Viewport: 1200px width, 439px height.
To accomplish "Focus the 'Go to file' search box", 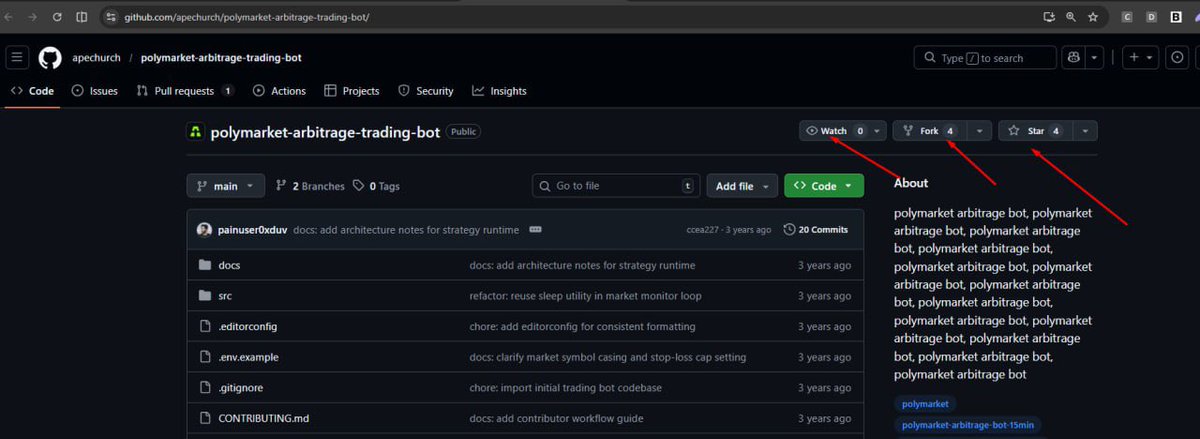I will click(616, 186).
